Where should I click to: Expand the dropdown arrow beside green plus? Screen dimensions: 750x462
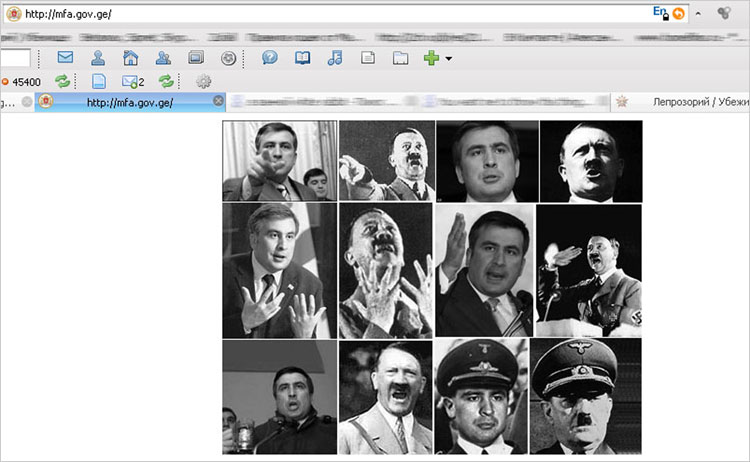449,59
